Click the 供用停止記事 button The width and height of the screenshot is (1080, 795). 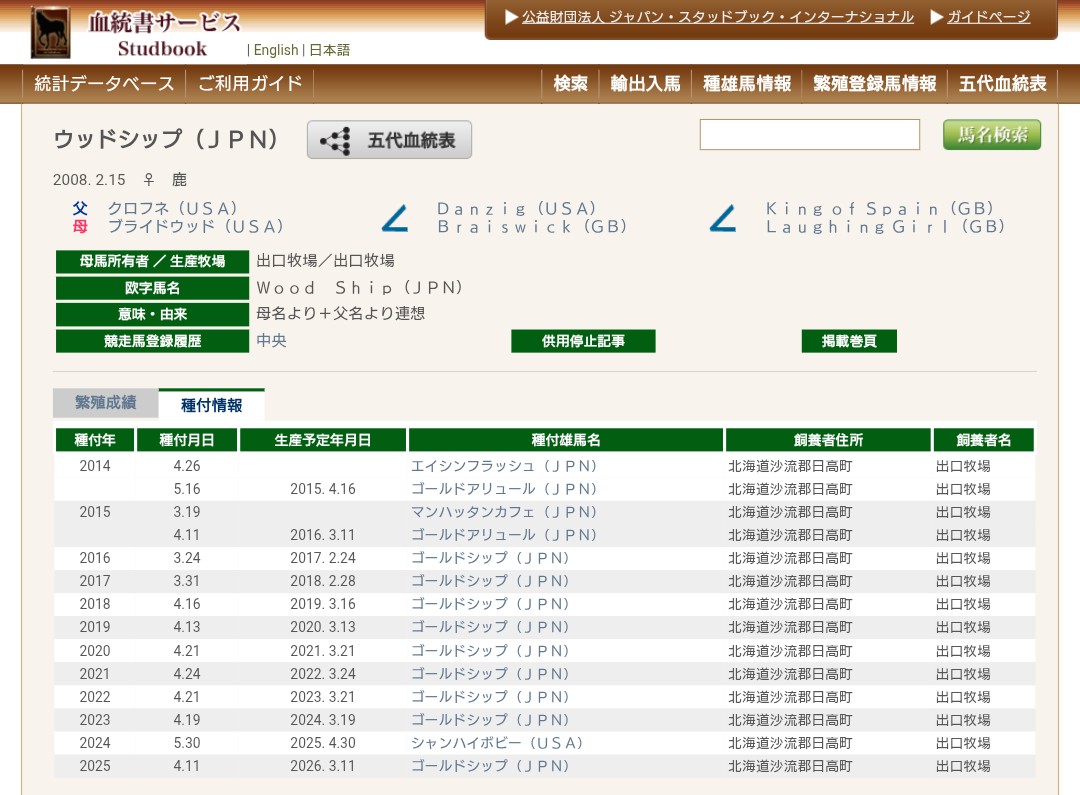(583, 341)
